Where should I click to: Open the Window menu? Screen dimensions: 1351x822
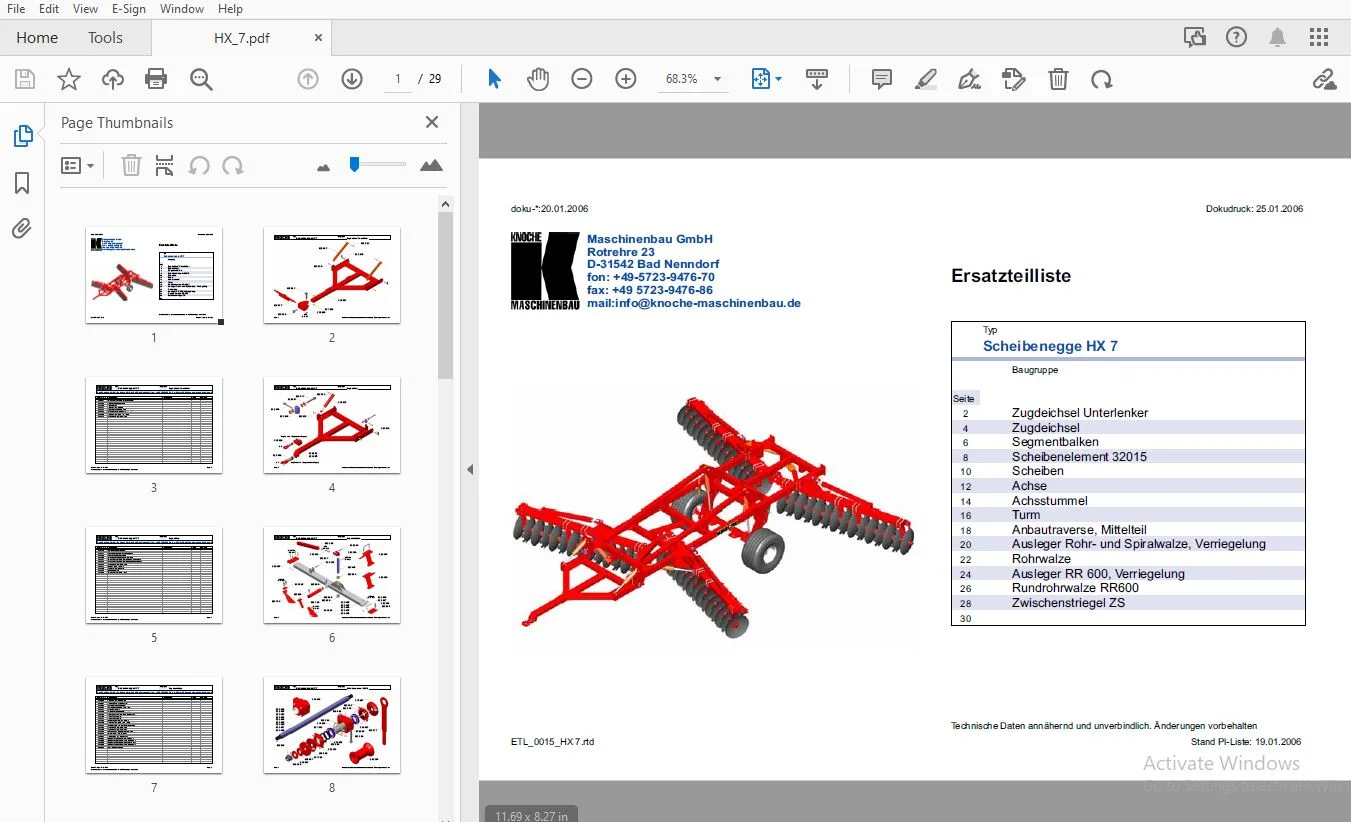182,9
